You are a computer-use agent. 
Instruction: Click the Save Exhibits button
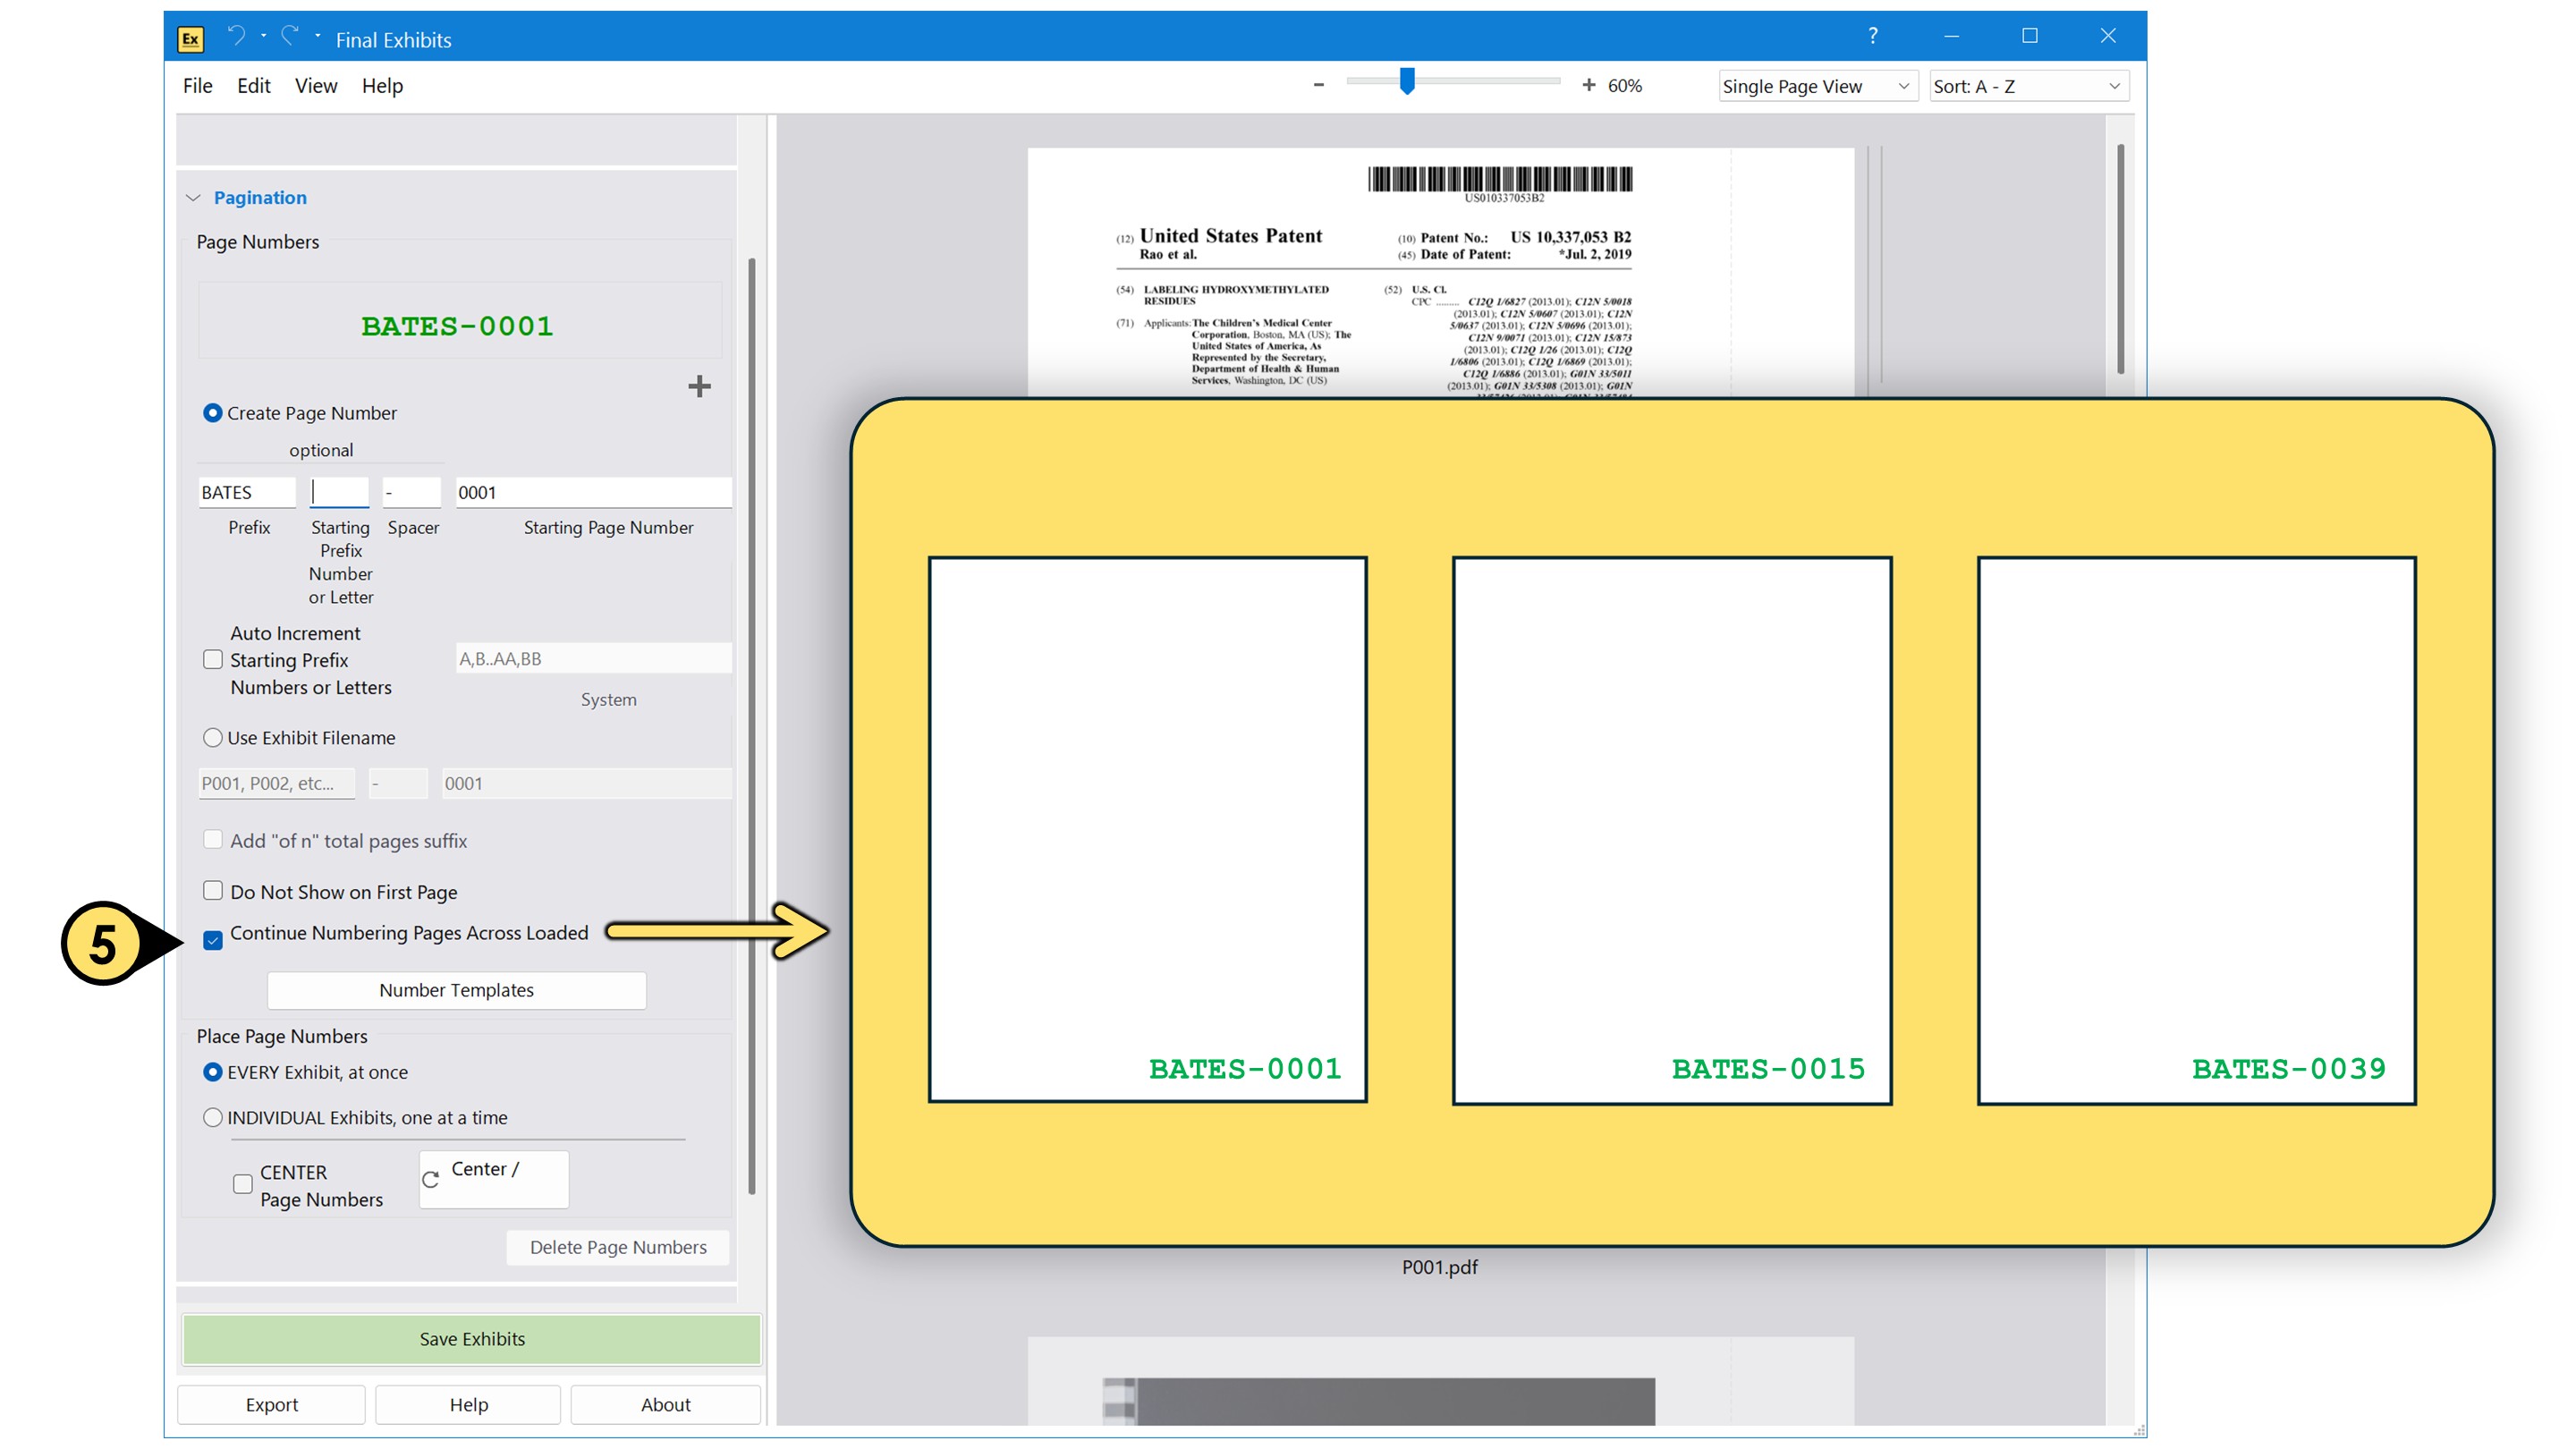tap(471, 1339)
